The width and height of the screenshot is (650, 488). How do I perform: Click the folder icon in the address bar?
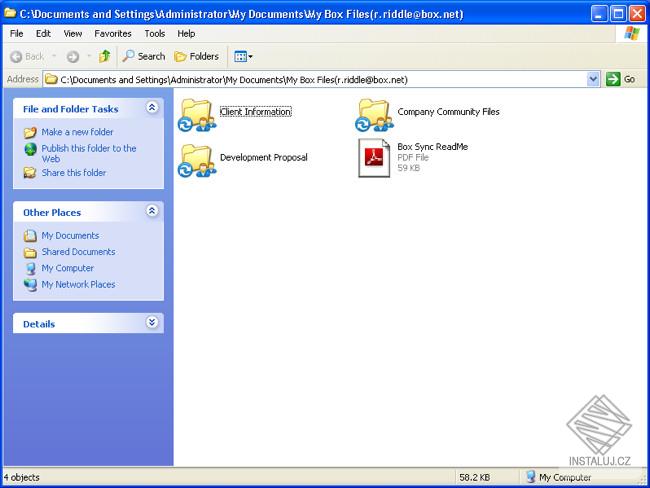pyautogui.click(x=51, y=79)
